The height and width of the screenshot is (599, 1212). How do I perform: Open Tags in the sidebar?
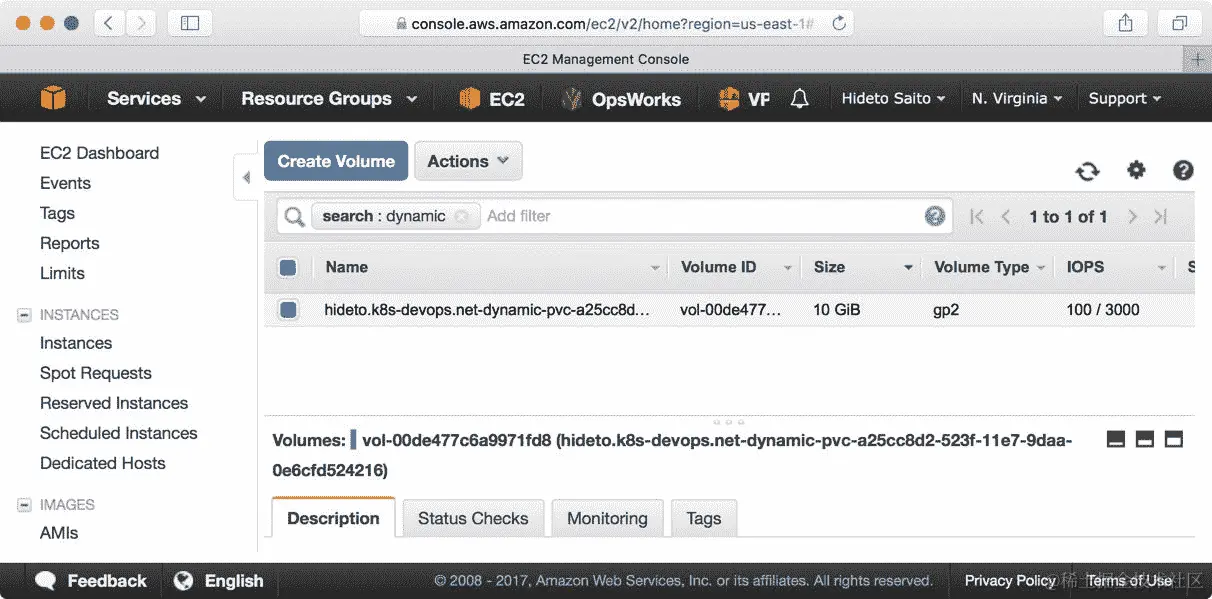(57, 213)
